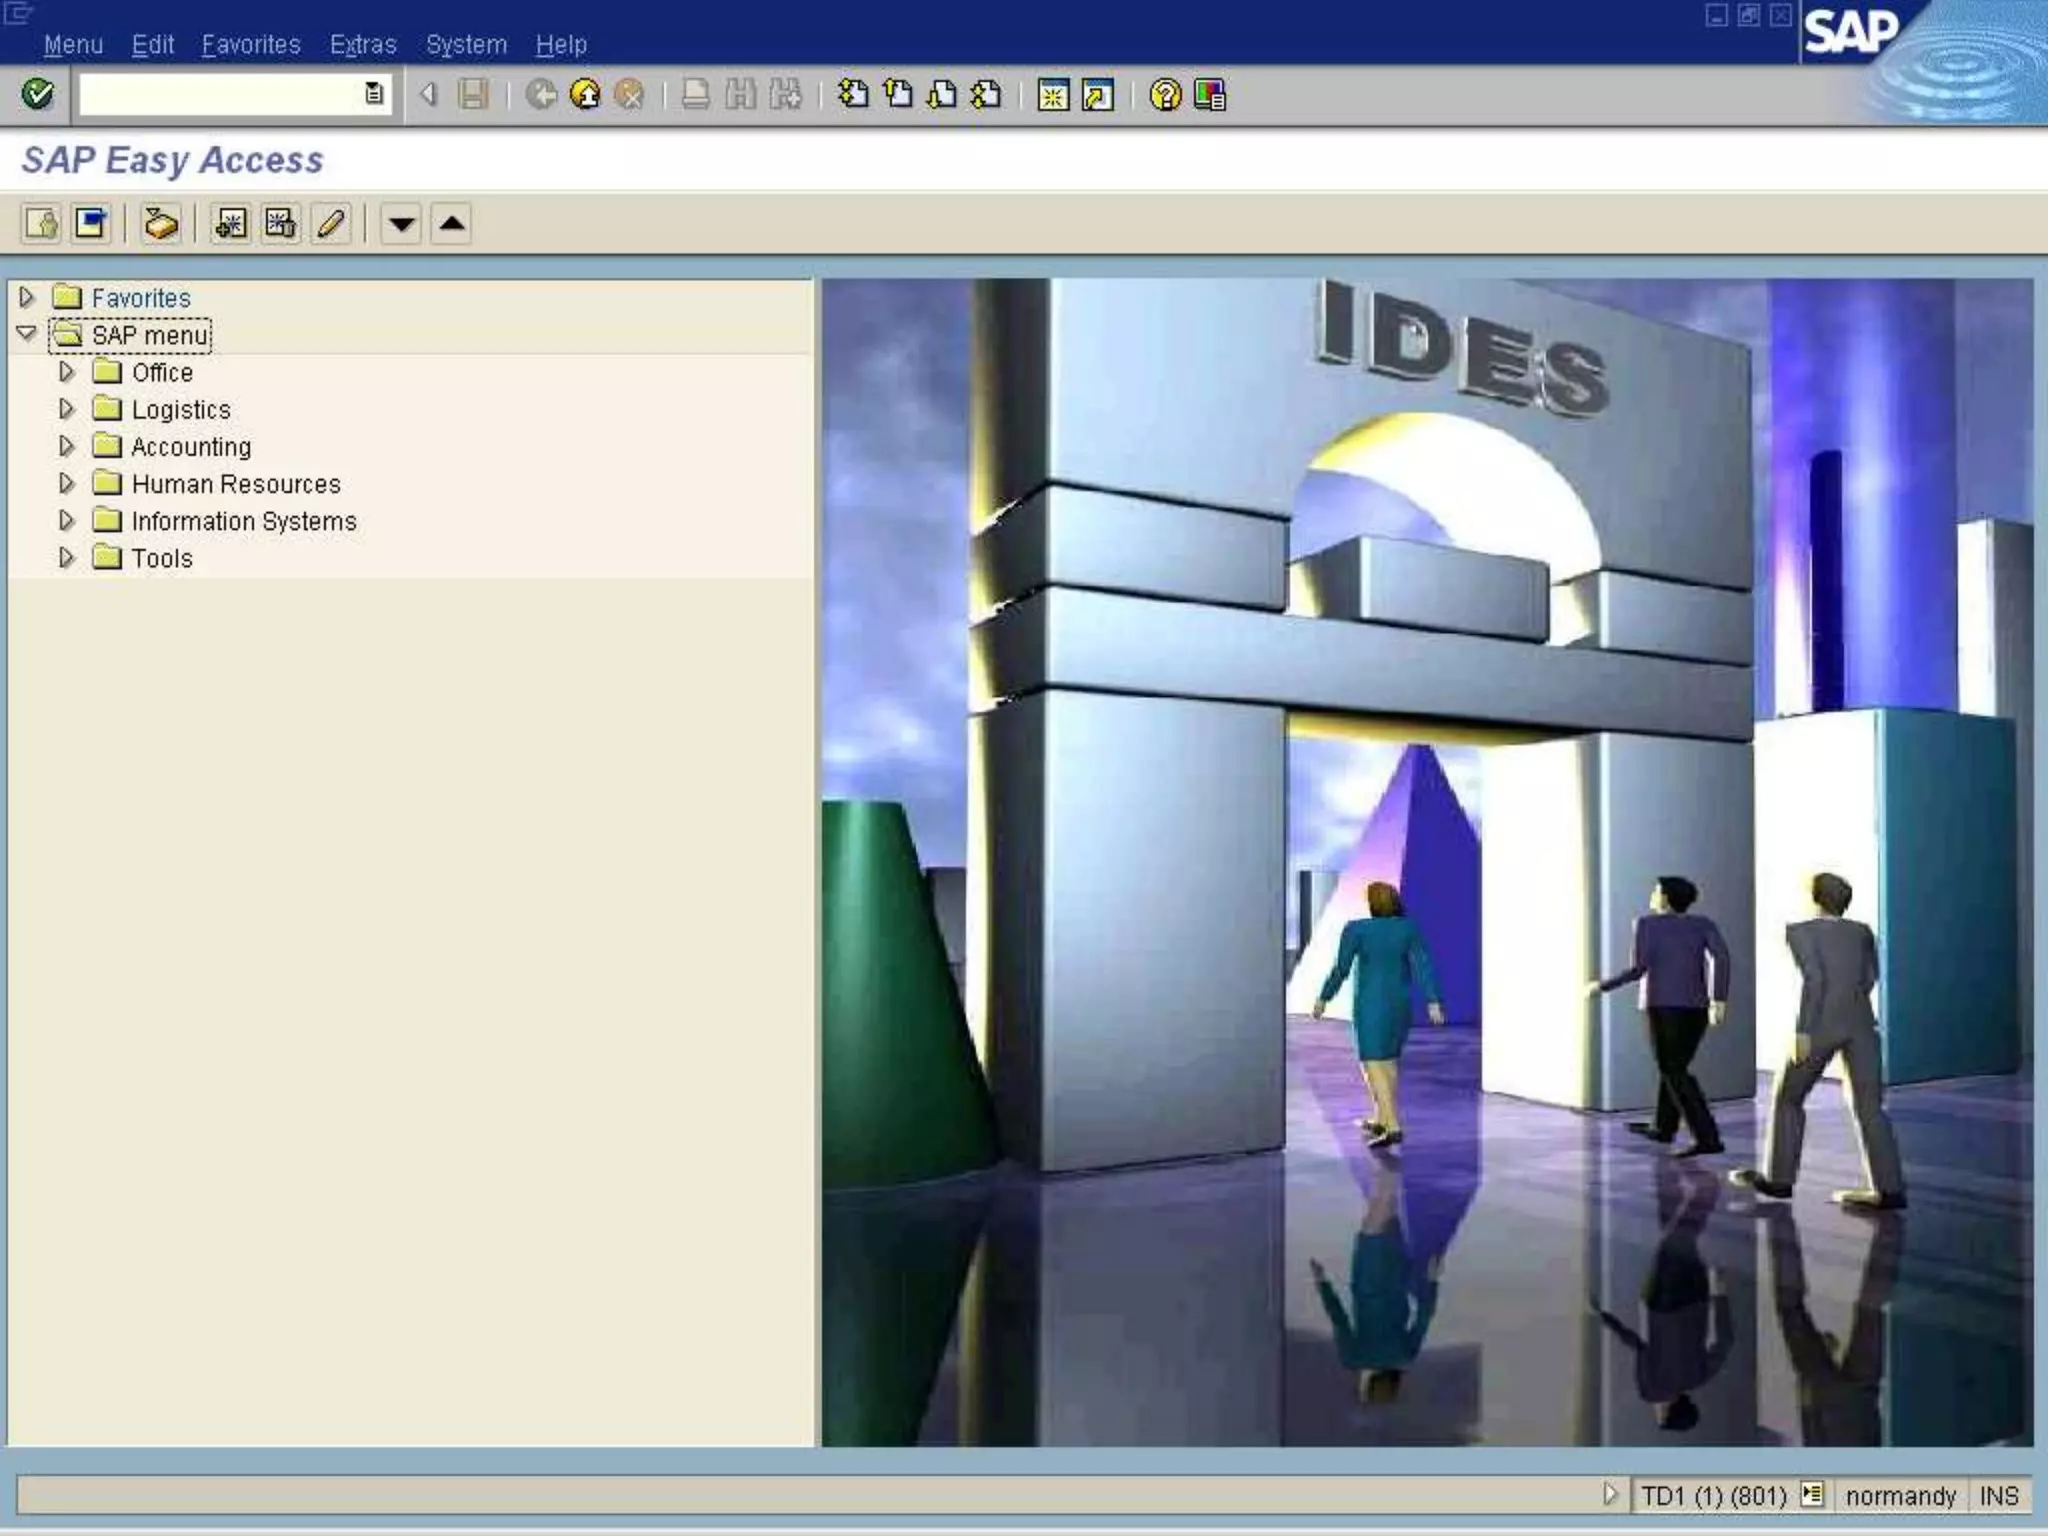The height and width of the screenshot is (1536, 2048).
Task: Open the Help menu
Action: click(x=561, y=45)
